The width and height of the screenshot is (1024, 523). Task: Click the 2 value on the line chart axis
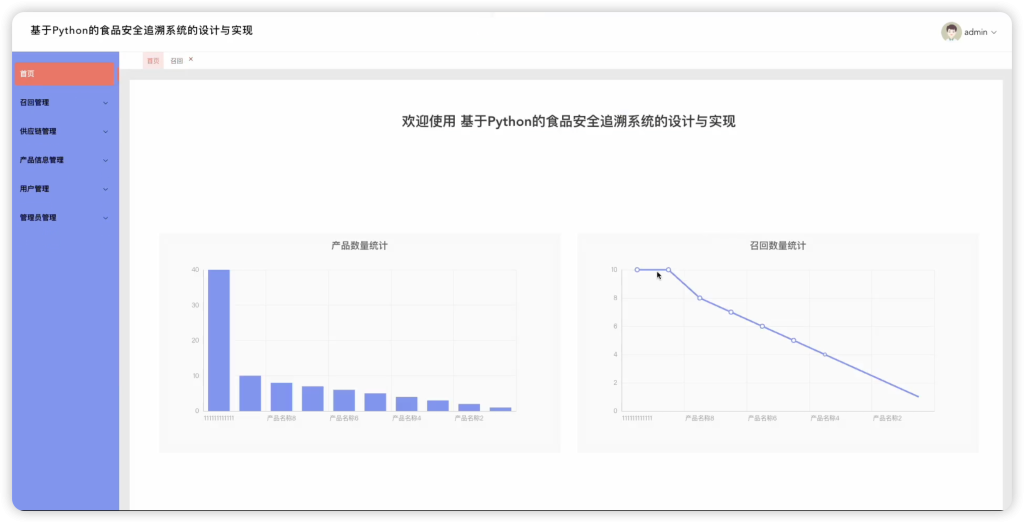pos(615,383)
